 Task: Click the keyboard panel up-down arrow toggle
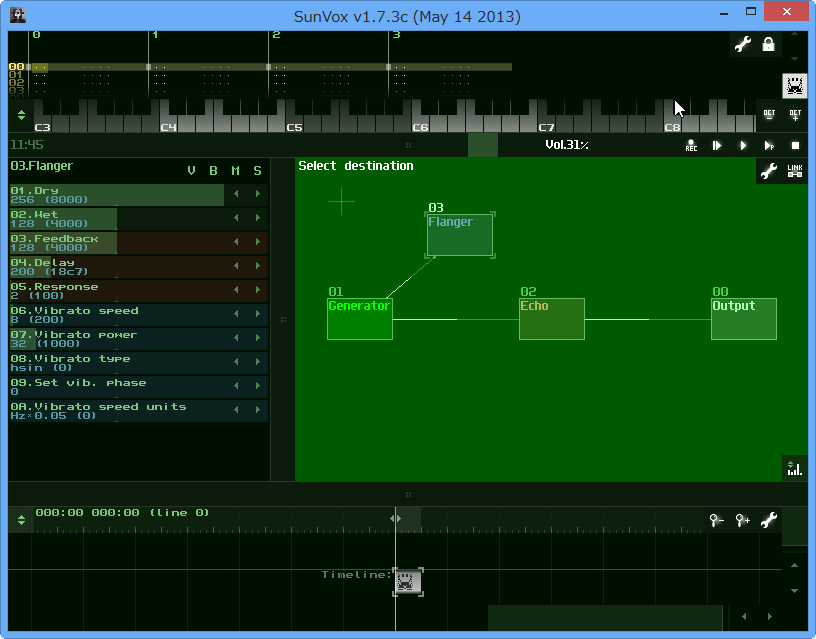click(21, 115)
